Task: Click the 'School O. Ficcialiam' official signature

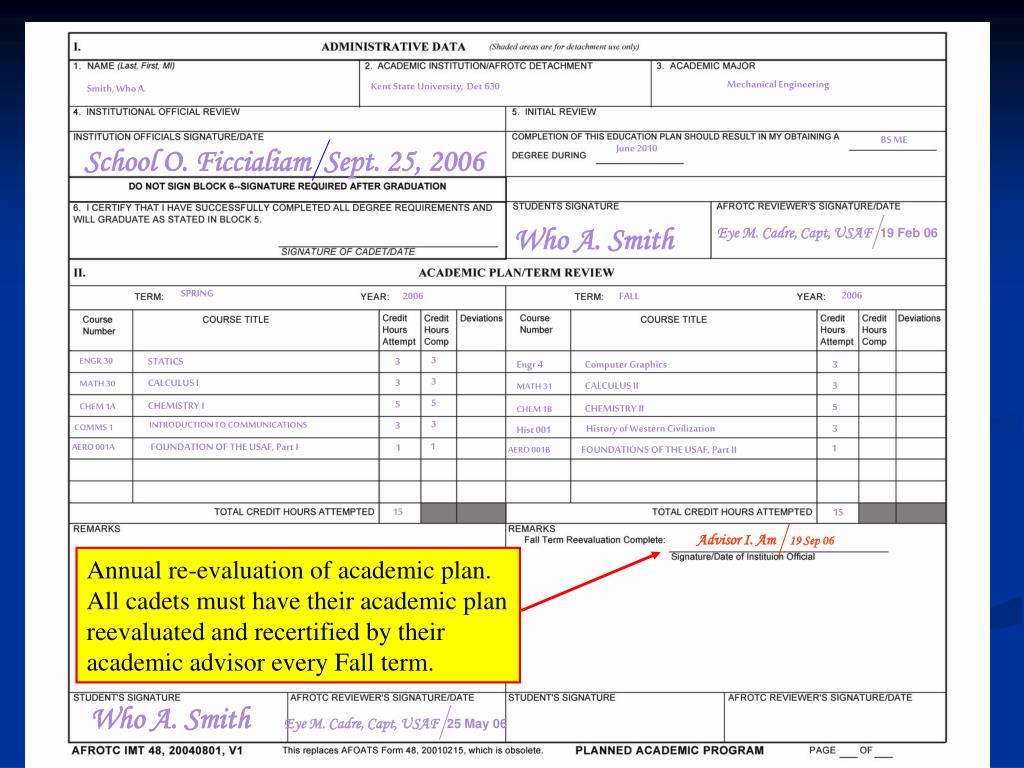Action: coord(199,161)
